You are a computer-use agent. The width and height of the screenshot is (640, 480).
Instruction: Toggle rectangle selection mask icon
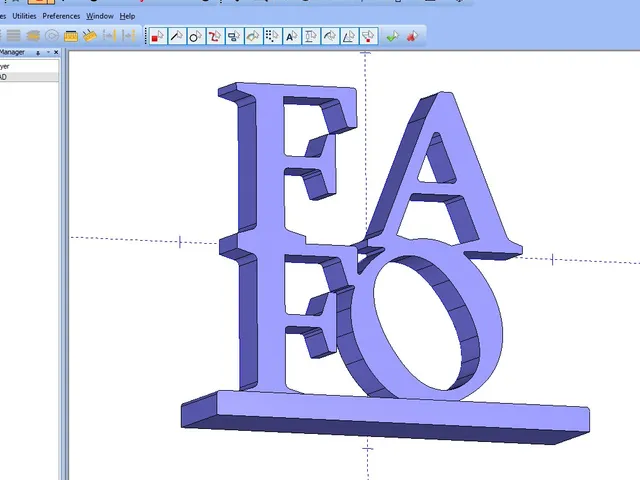click(234, 36)
